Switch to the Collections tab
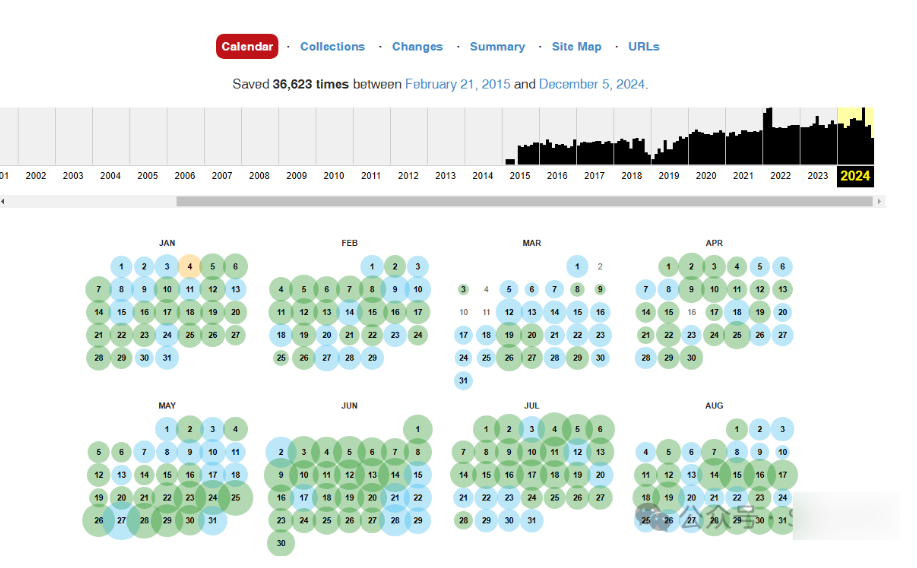The image size is (917, 568). click(332, 47)
